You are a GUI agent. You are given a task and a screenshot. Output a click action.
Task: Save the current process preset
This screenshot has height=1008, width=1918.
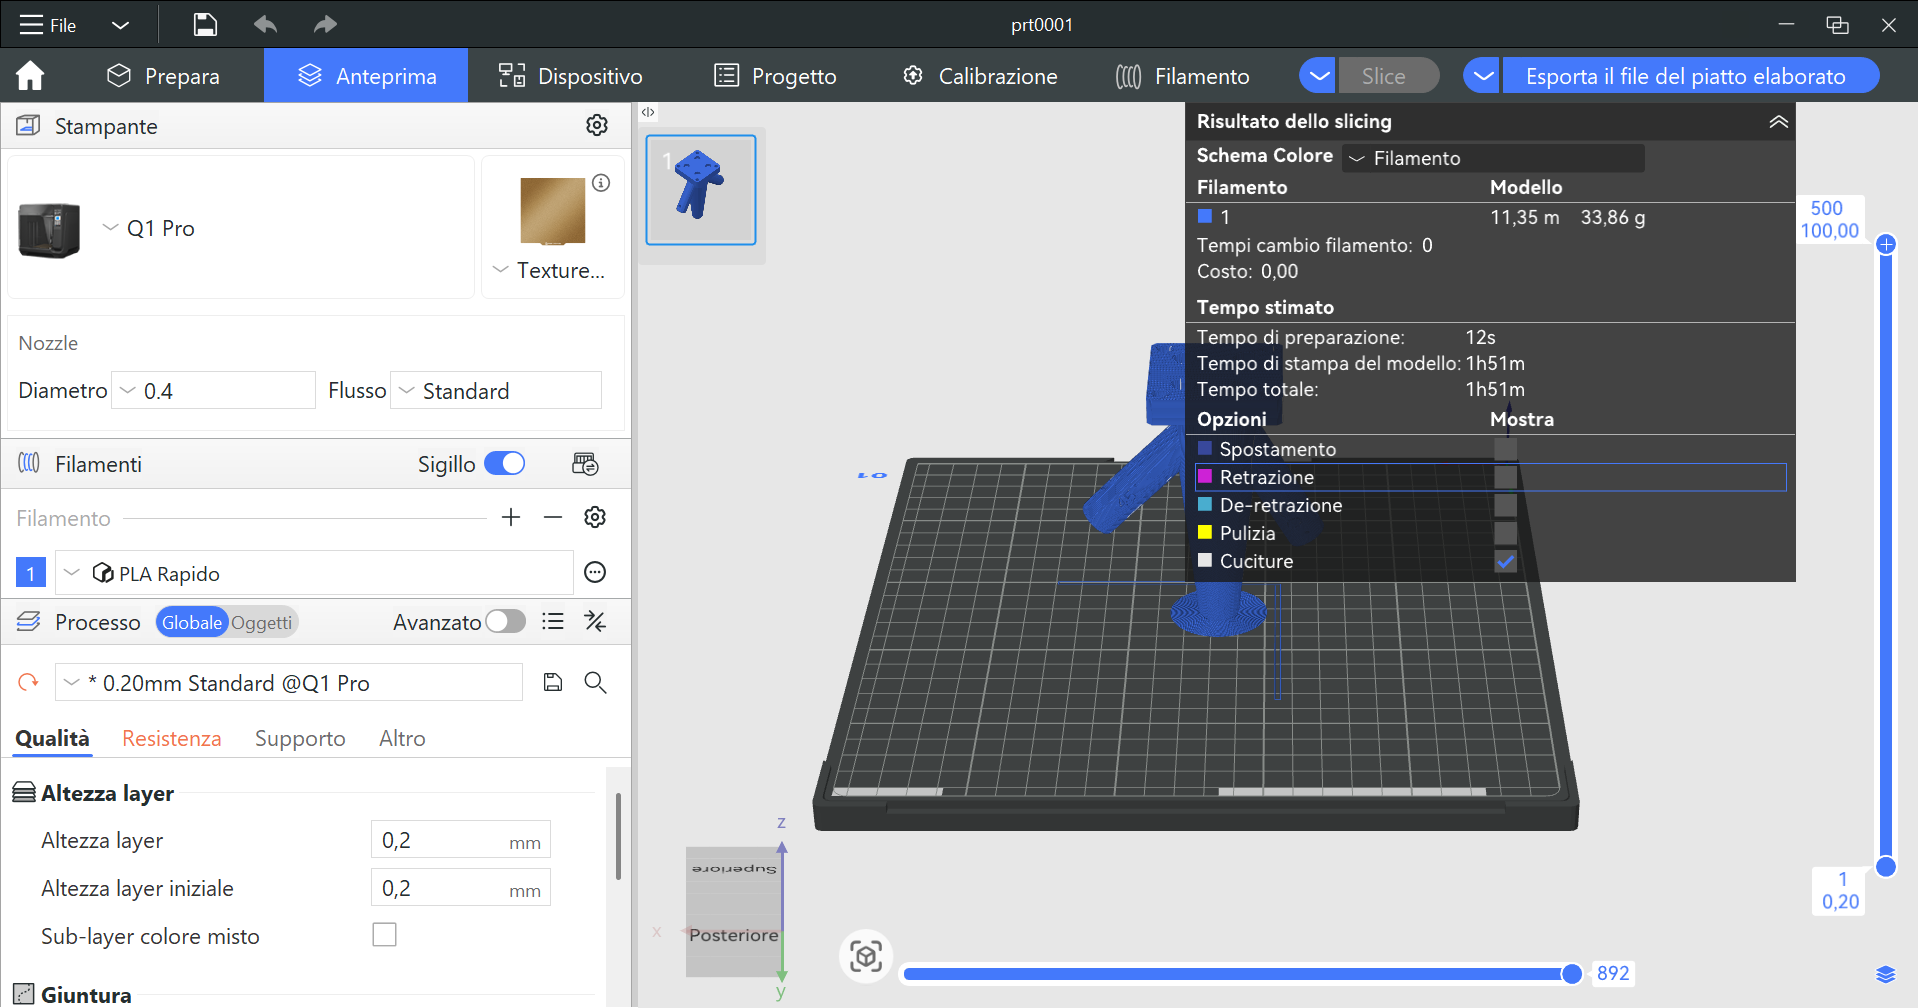(x=553, y=682)
